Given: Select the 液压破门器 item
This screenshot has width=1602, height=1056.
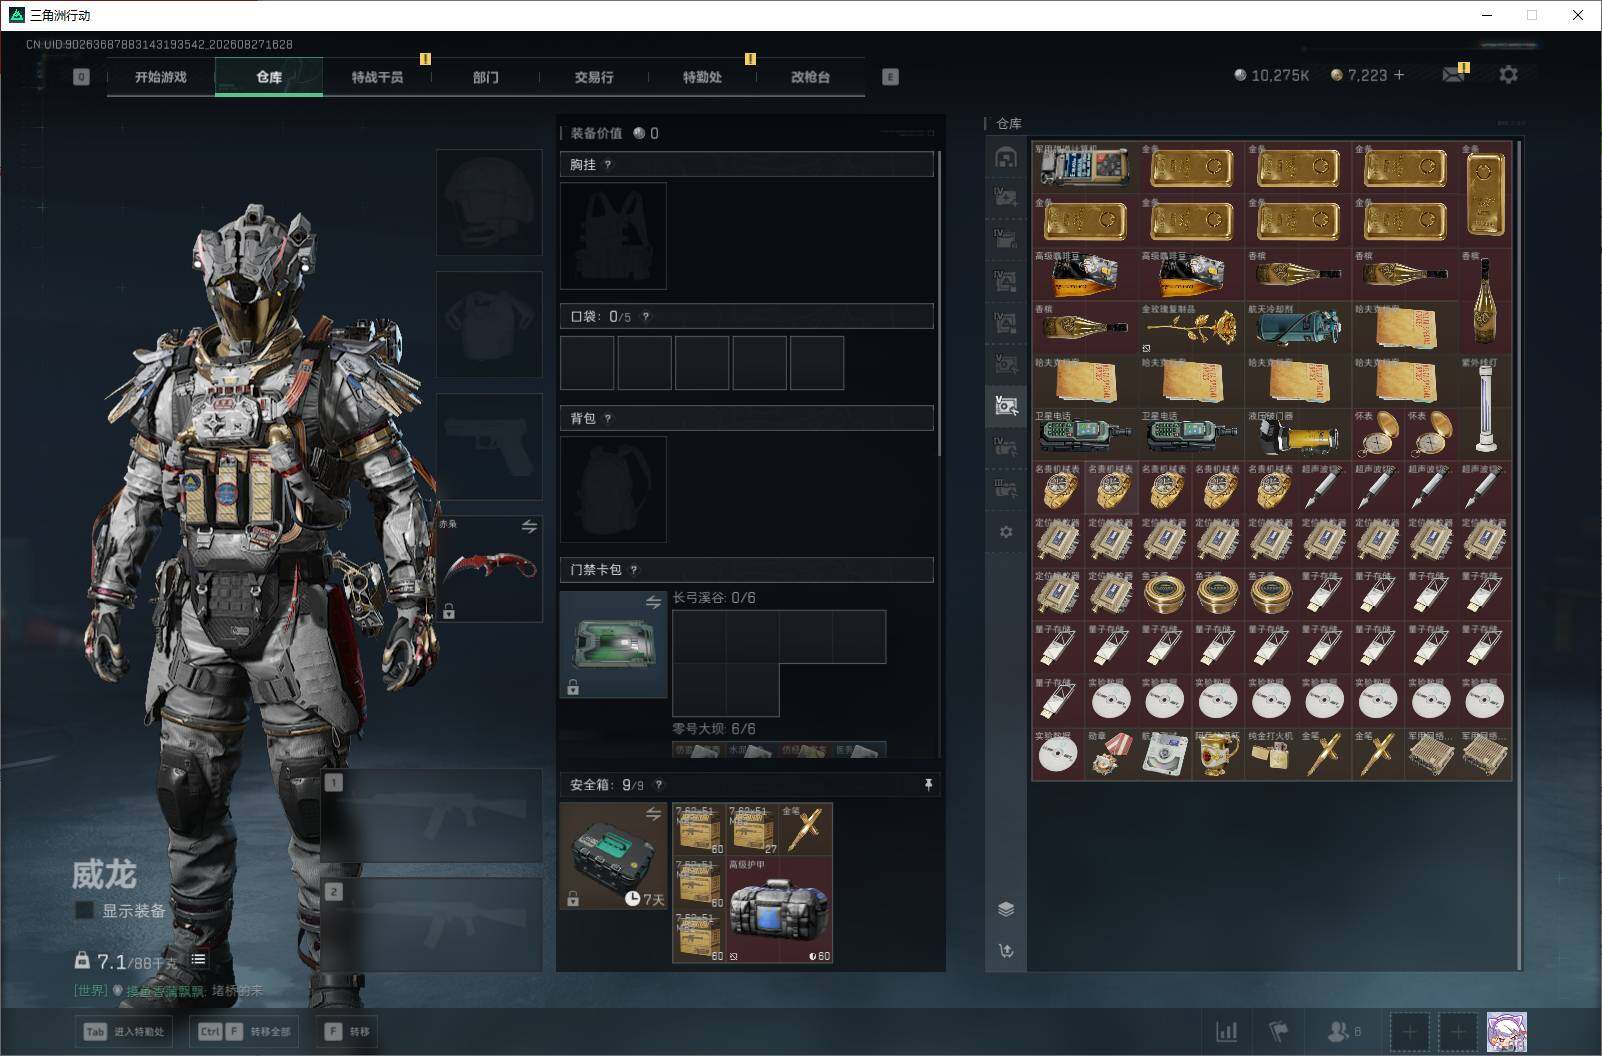Looking at the screenshot, I should click(1298, 434).
